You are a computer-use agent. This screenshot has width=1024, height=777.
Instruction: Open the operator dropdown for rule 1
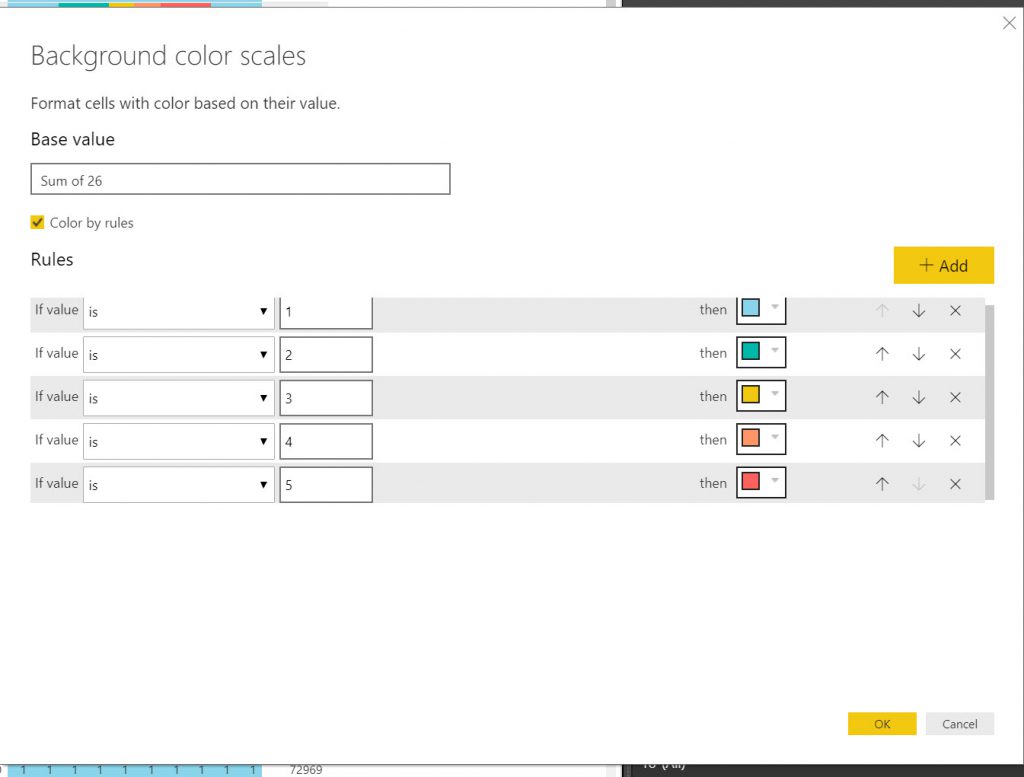178,312
